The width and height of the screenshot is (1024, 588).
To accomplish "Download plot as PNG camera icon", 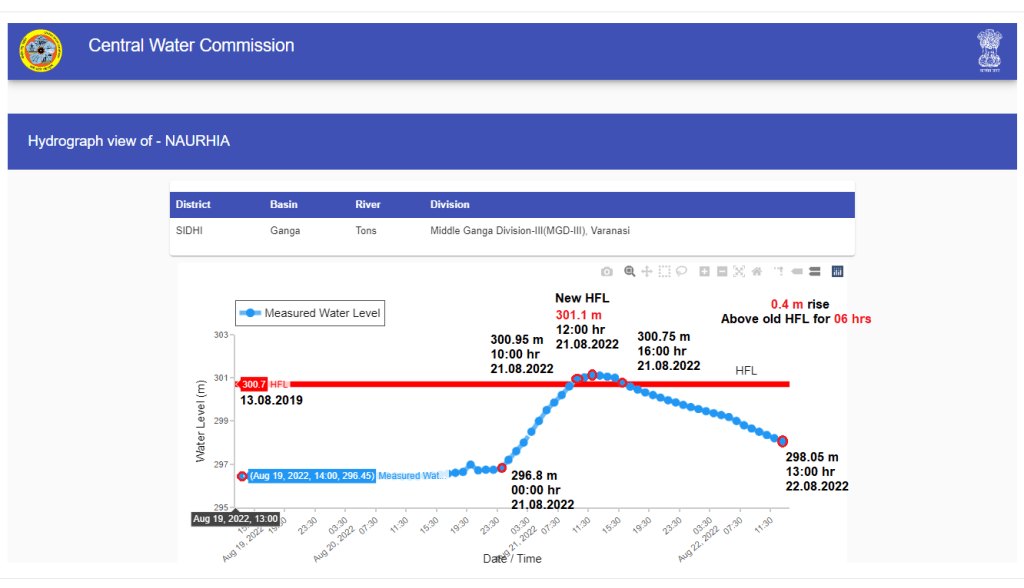I will pyautogui.click(x=606, y=271).
